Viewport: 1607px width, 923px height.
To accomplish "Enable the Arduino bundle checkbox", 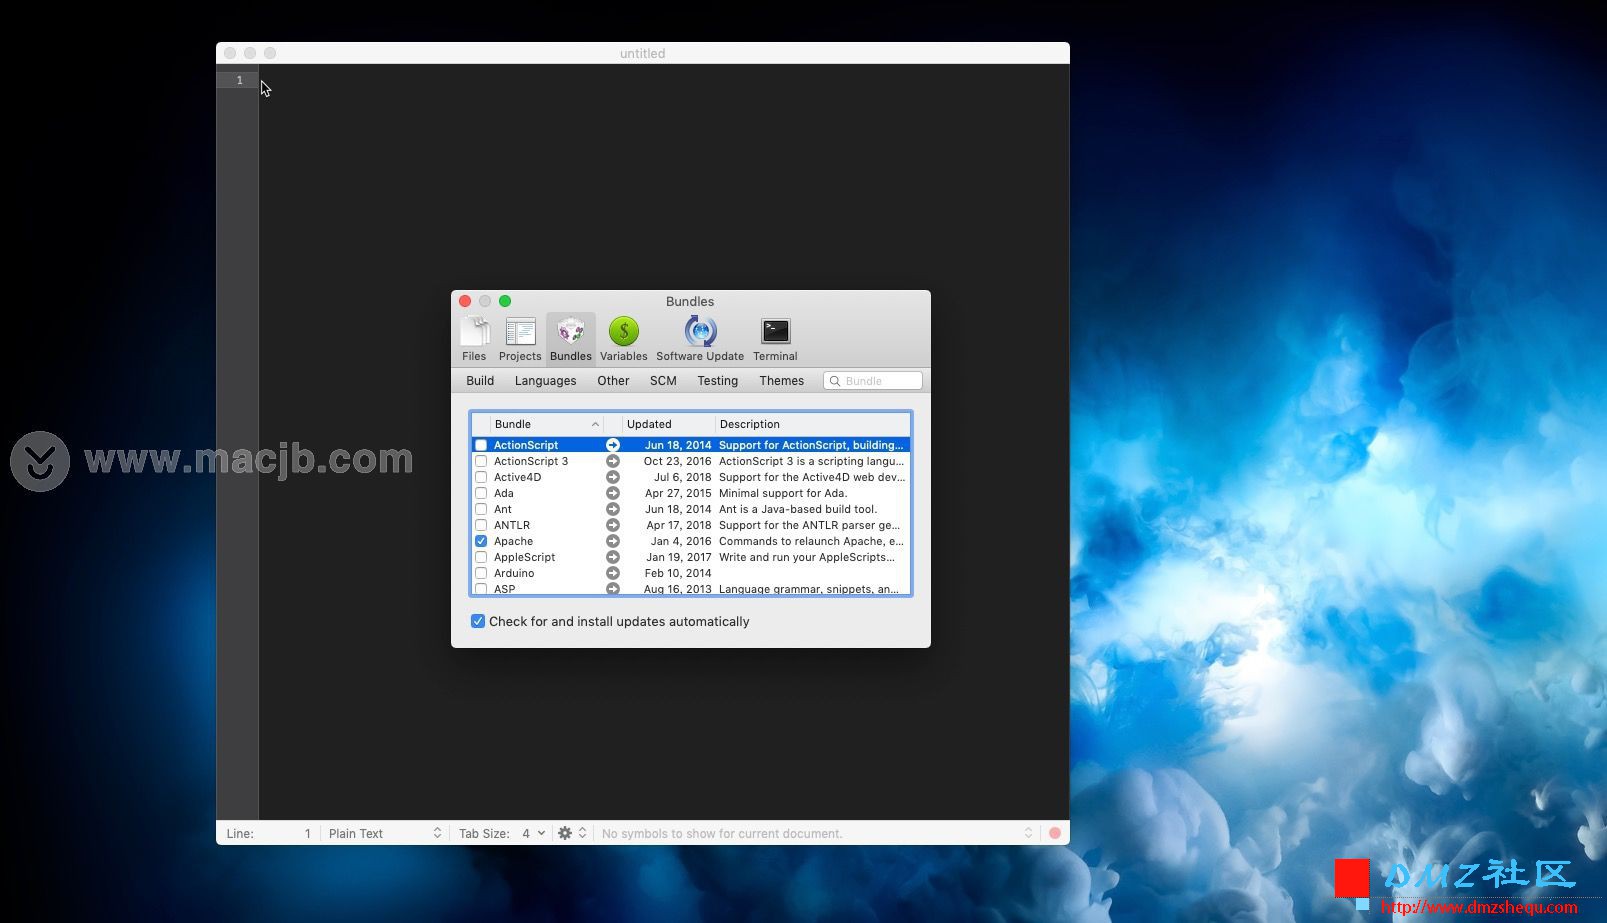I will tap(481, 573).
